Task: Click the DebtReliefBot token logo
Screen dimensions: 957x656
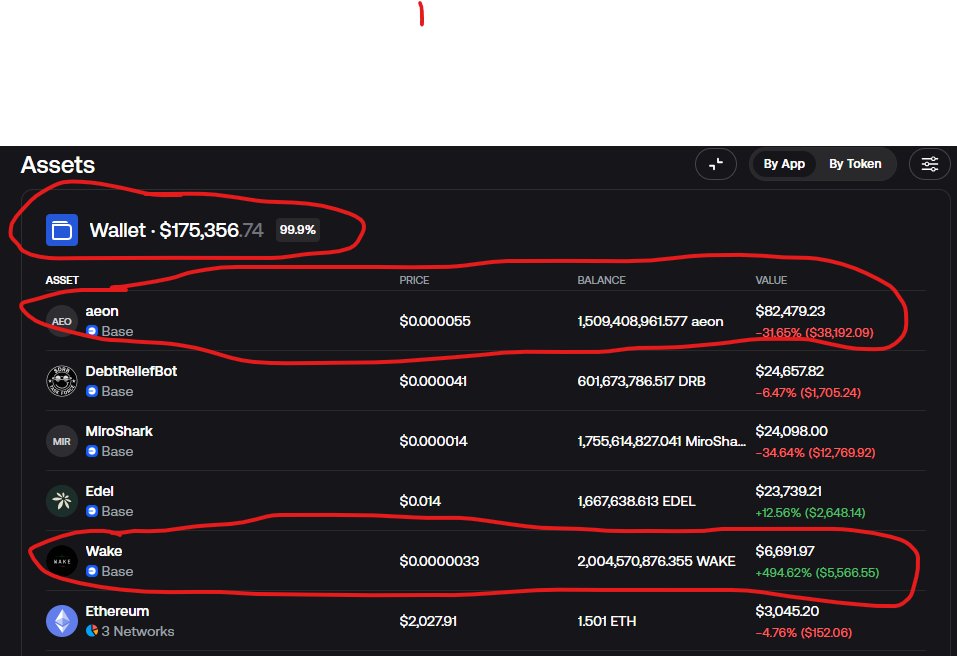Action: pos(62,381)
